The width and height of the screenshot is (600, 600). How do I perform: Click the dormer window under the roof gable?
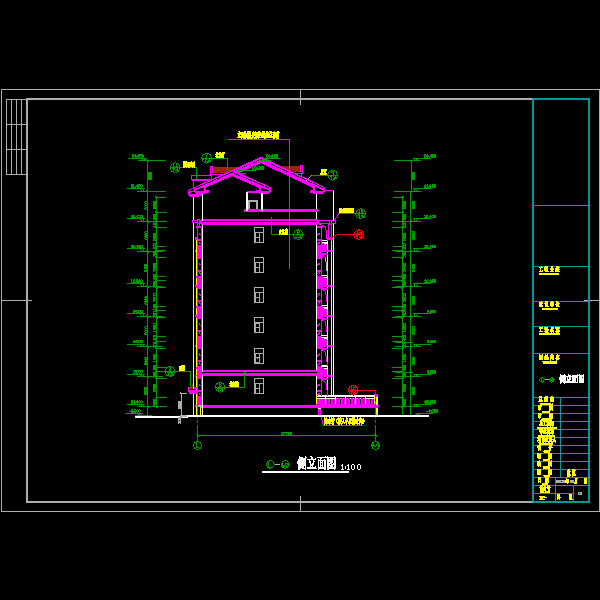point(253,203)
